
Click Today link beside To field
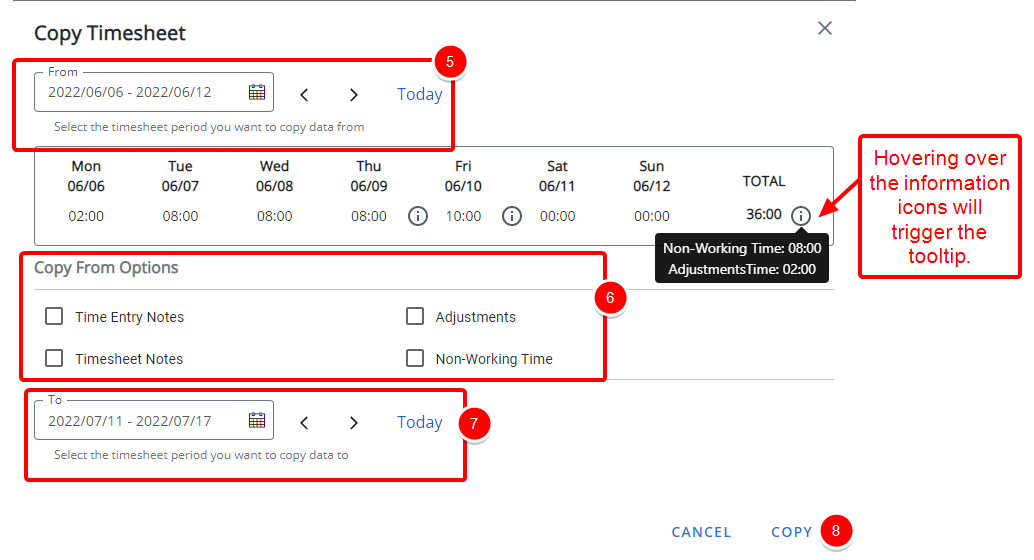(x=419, y=422)
